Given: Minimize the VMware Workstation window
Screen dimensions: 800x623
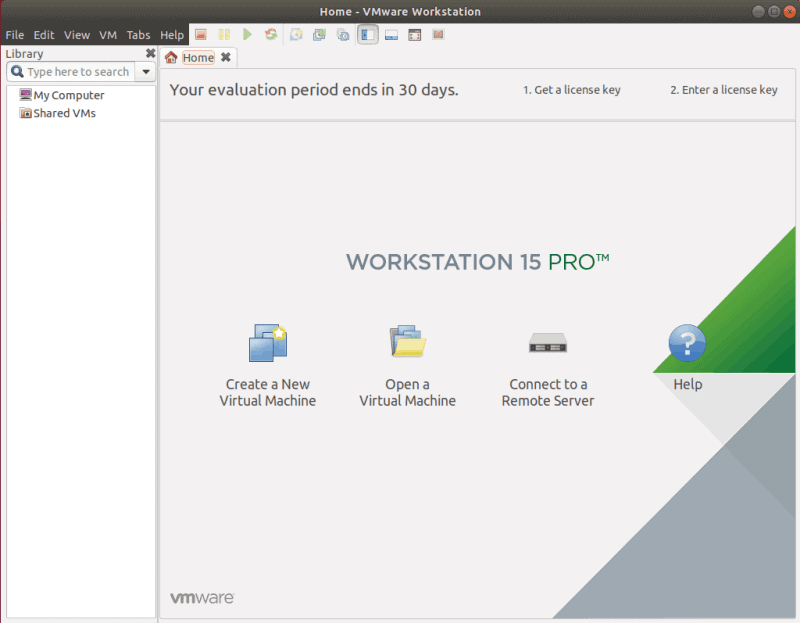Looking at the screenshot, I should point(758,11).
